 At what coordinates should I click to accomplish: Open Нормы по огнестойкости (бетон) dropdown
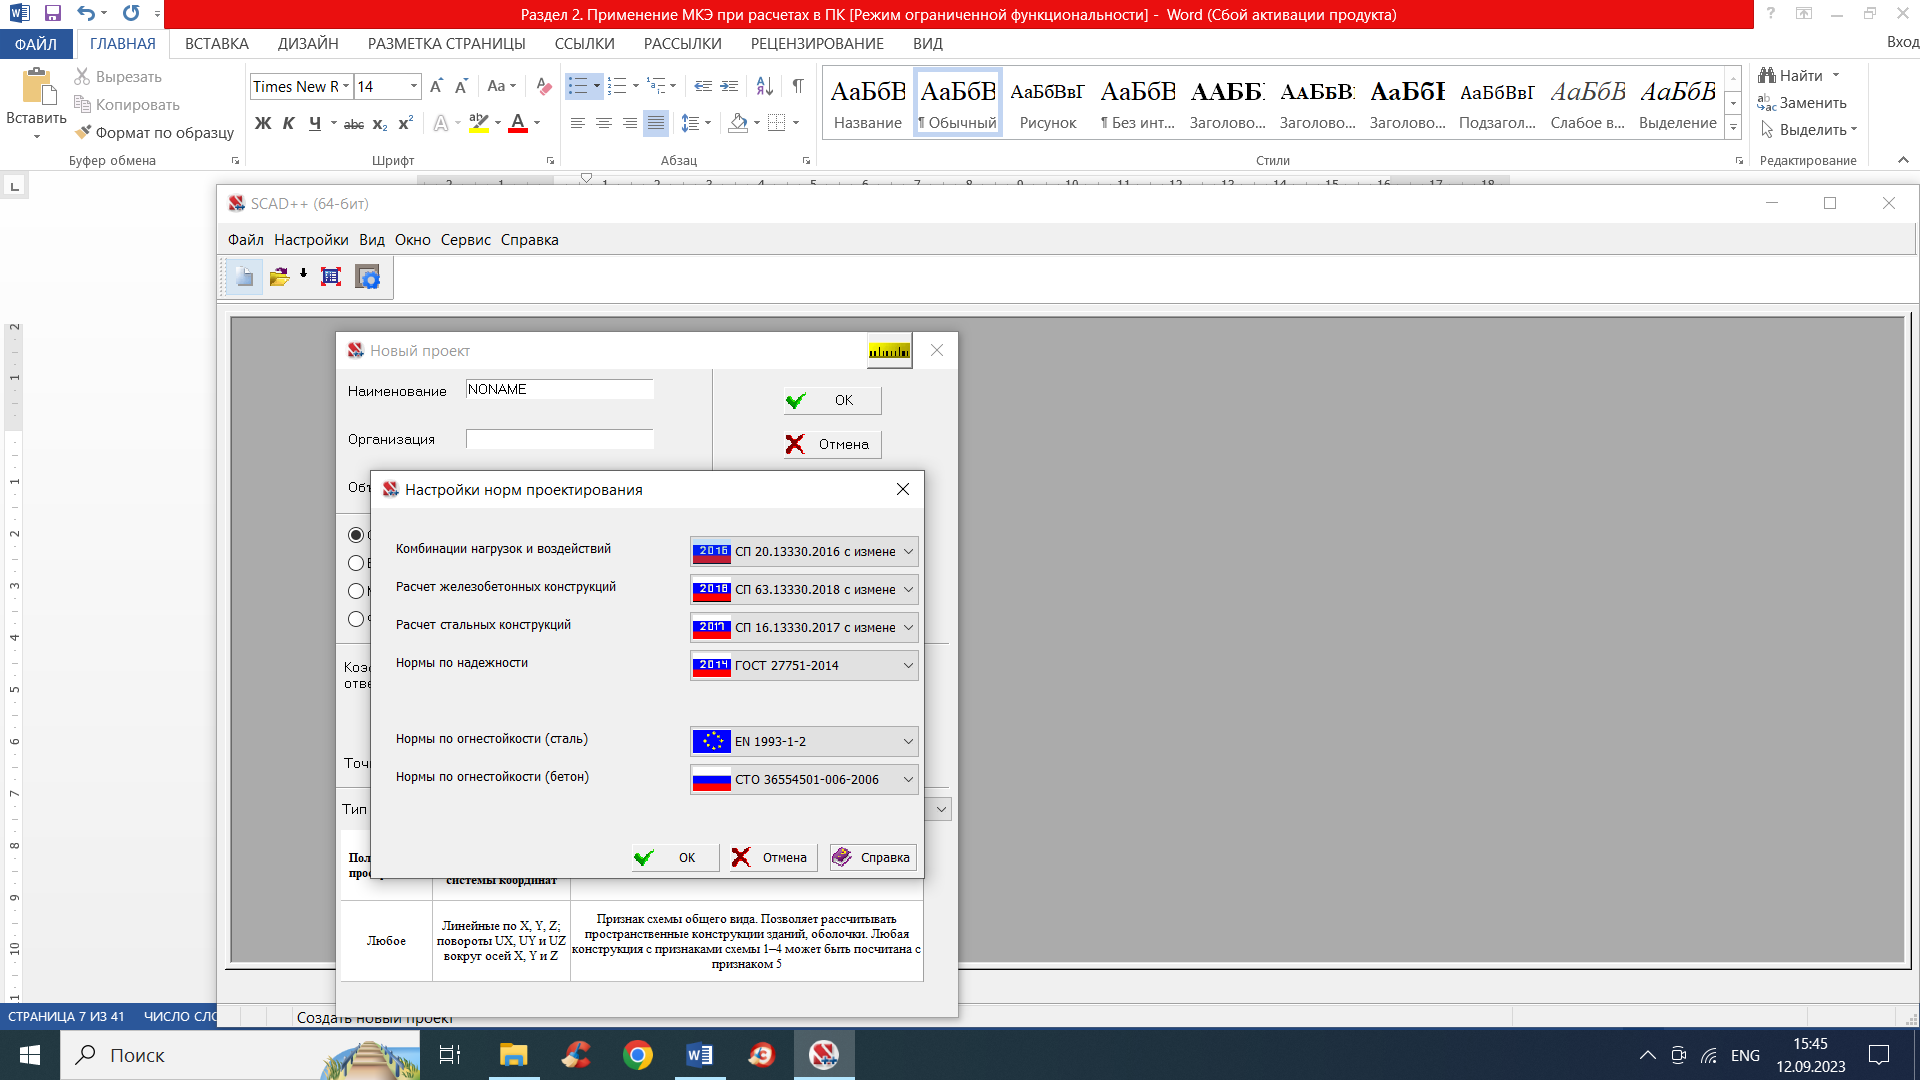tap(804, 779)
